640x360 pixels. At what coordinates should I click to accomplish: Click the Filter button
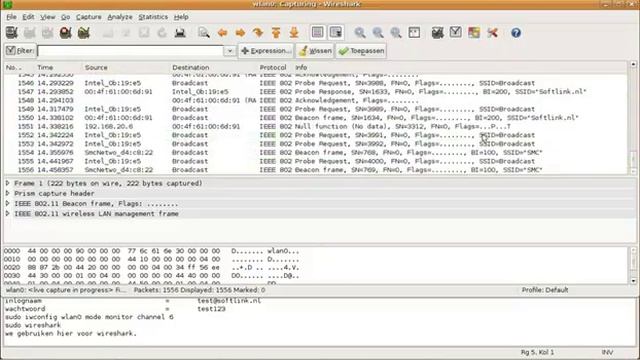pos(20,51)
